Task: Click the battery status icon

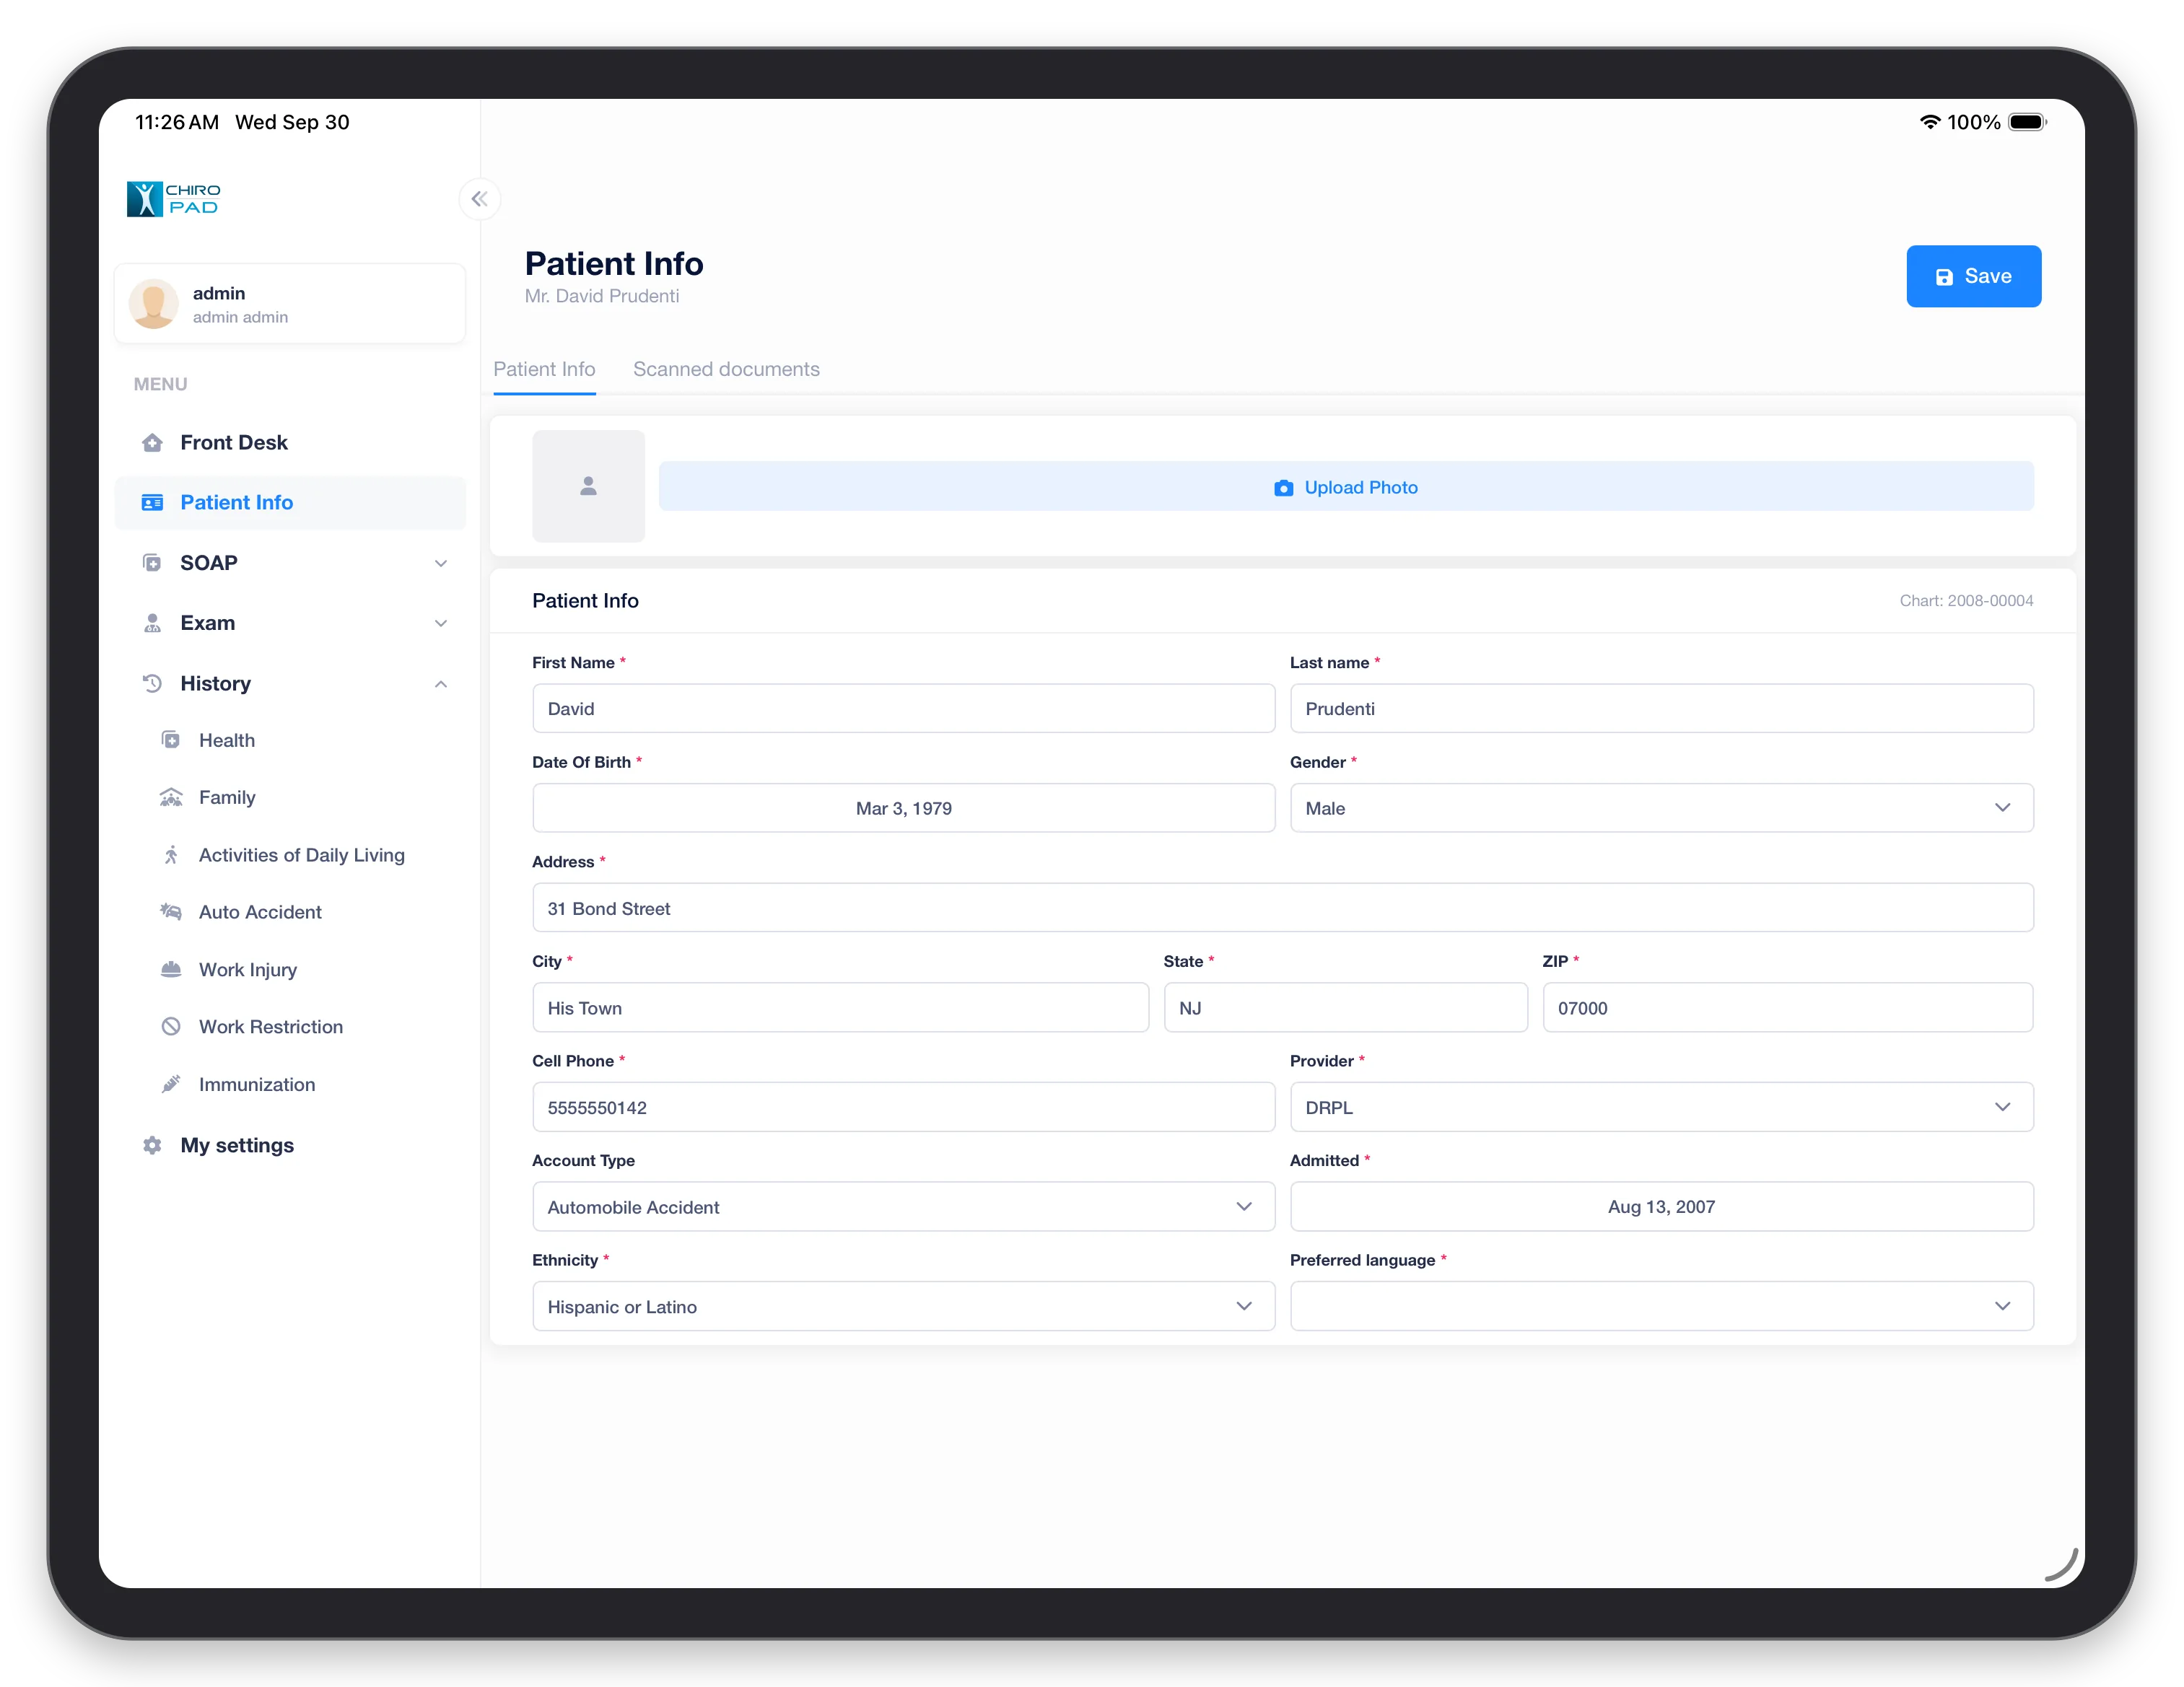Action: coord(2027,122)
